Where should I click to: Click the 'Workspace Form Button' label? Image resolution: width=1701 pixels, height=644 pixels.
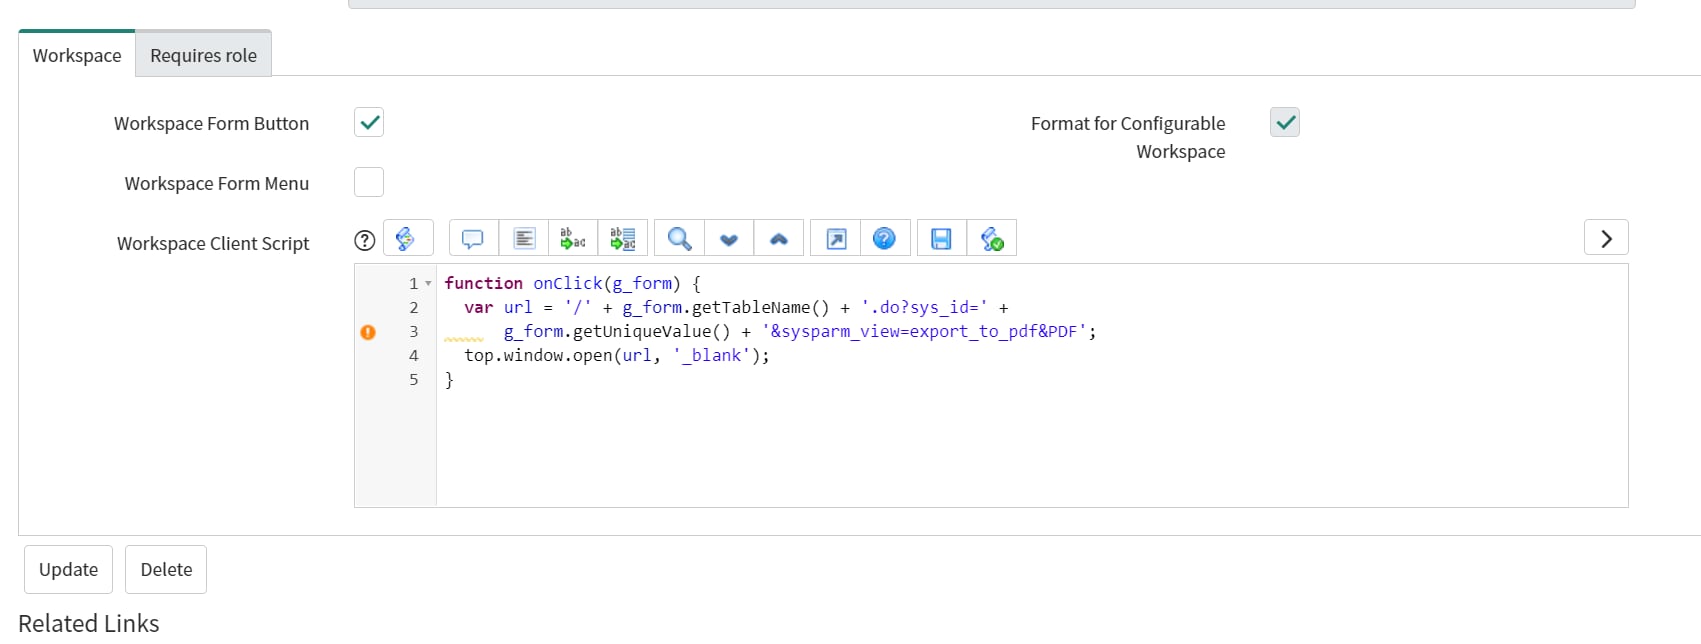point(211,123)
